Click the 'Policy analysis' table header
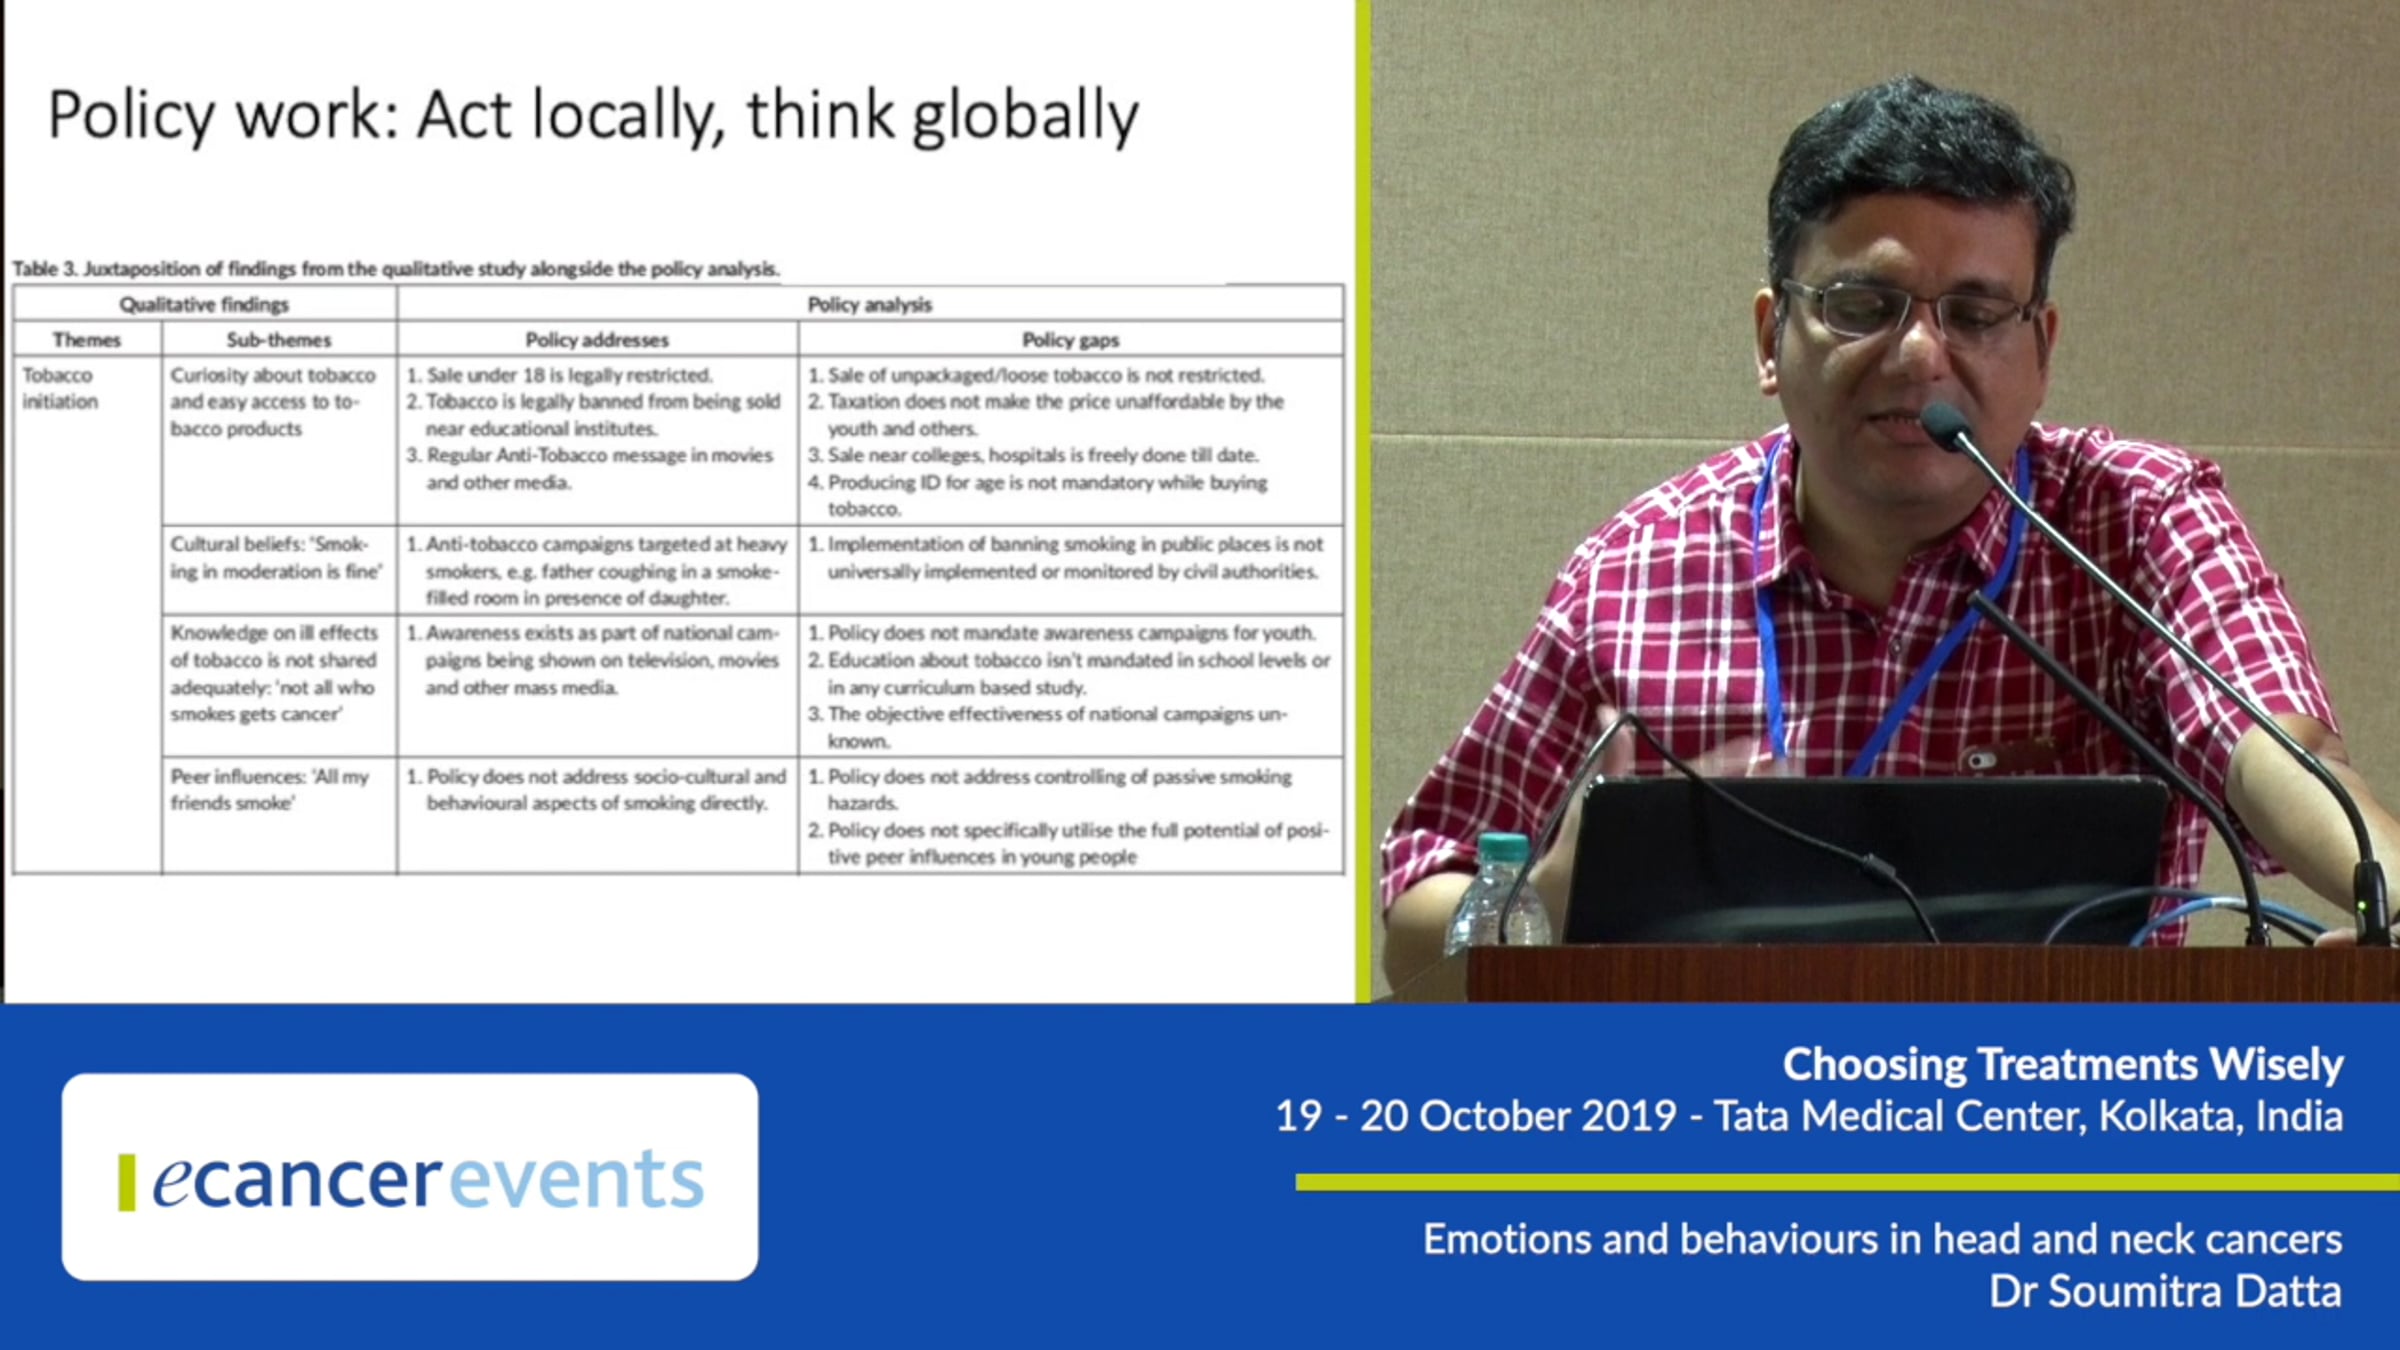The height and width of the screenshot is (1350, 2400). (869, 304)
